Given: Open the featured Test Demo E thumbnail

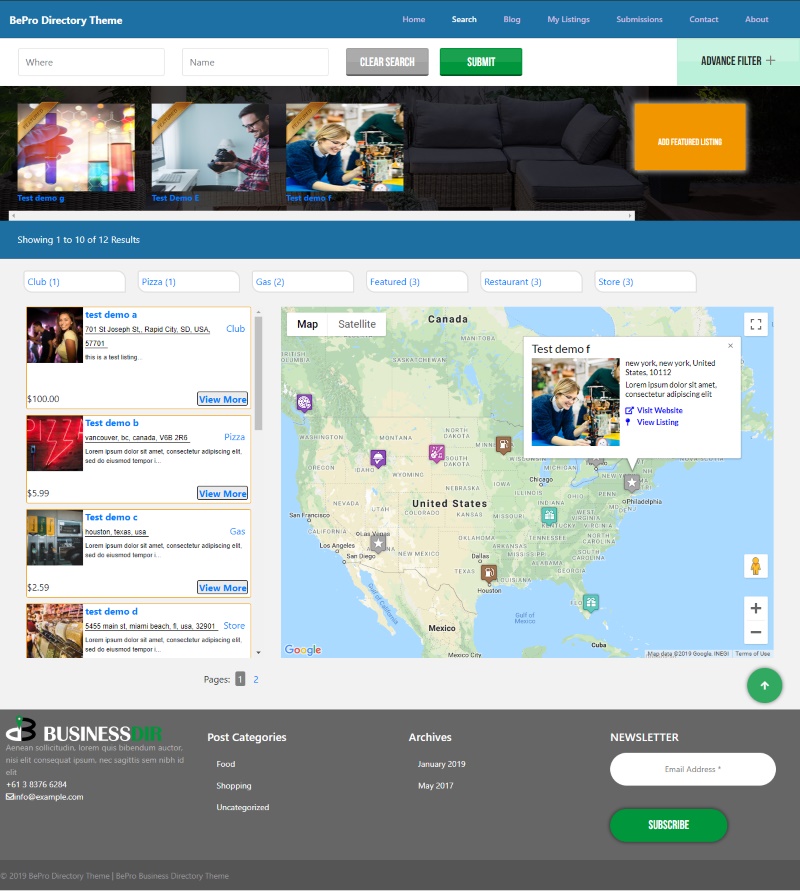Looking at the screenshot, I should coord(210,147).
